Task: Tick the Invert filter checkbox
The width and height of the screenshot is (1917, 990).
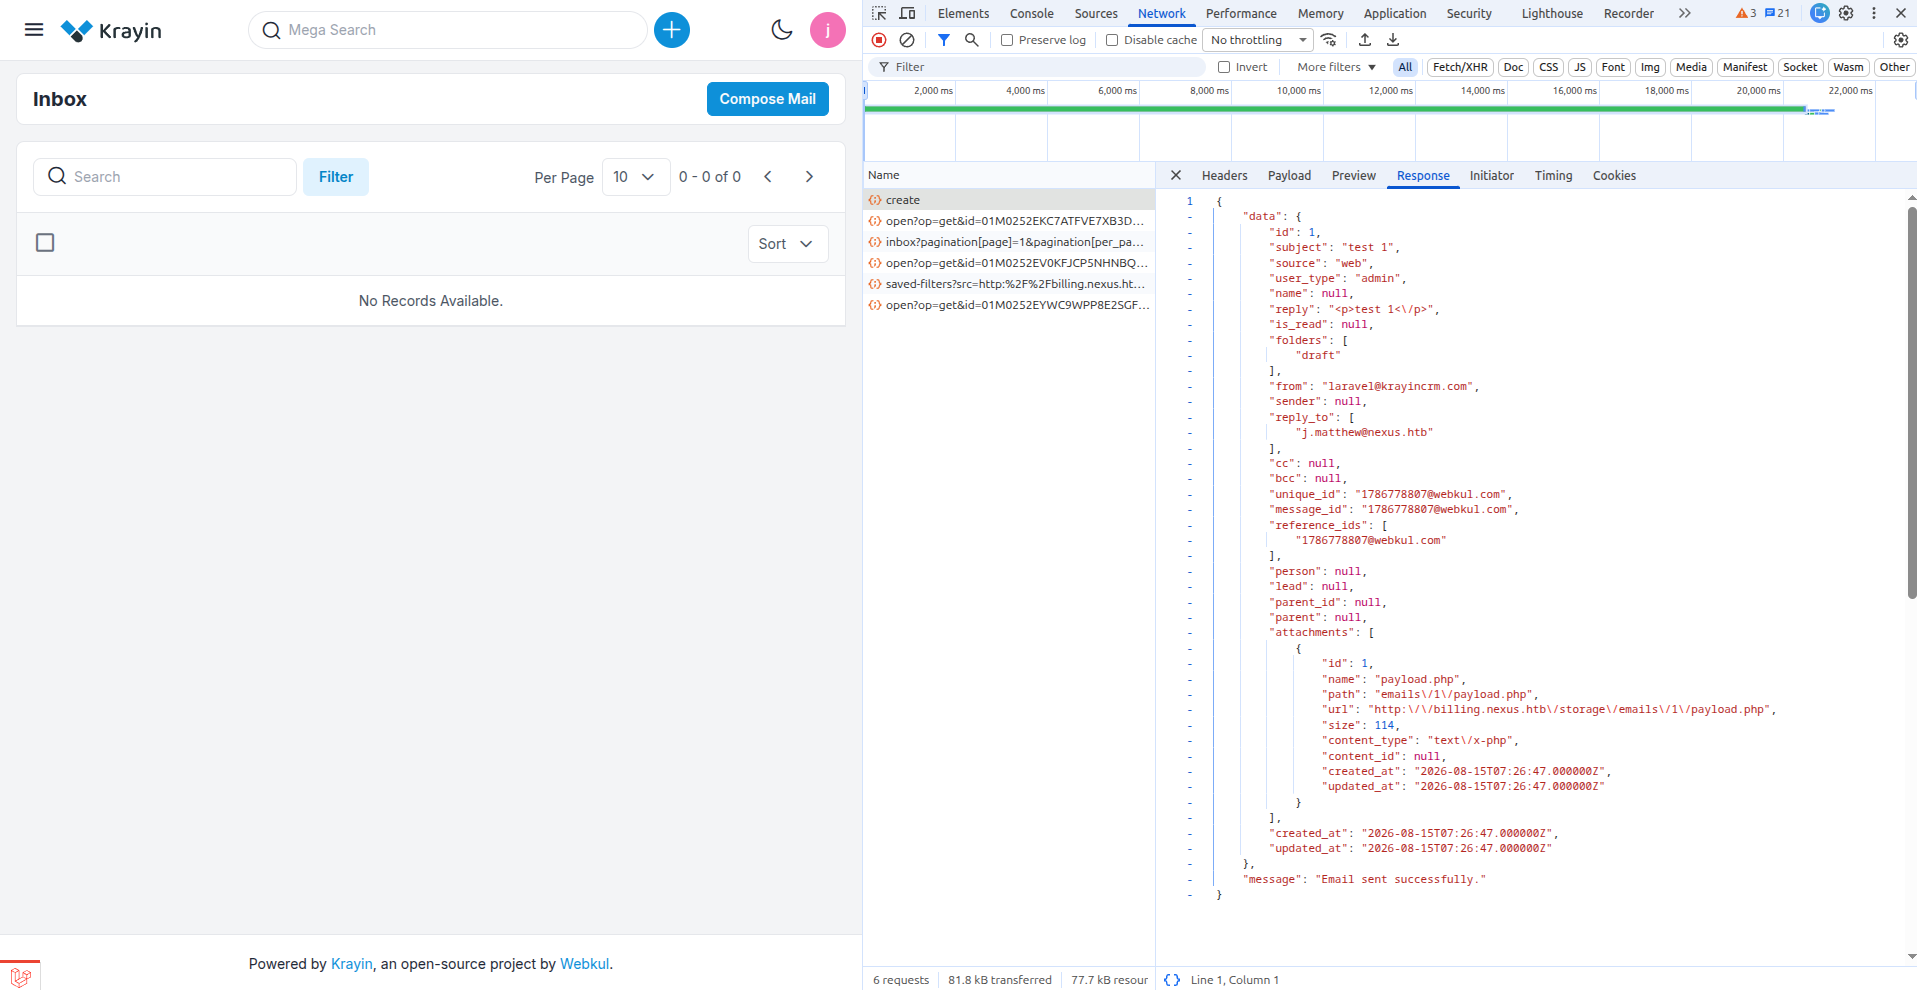Action: pos(1224,67)
